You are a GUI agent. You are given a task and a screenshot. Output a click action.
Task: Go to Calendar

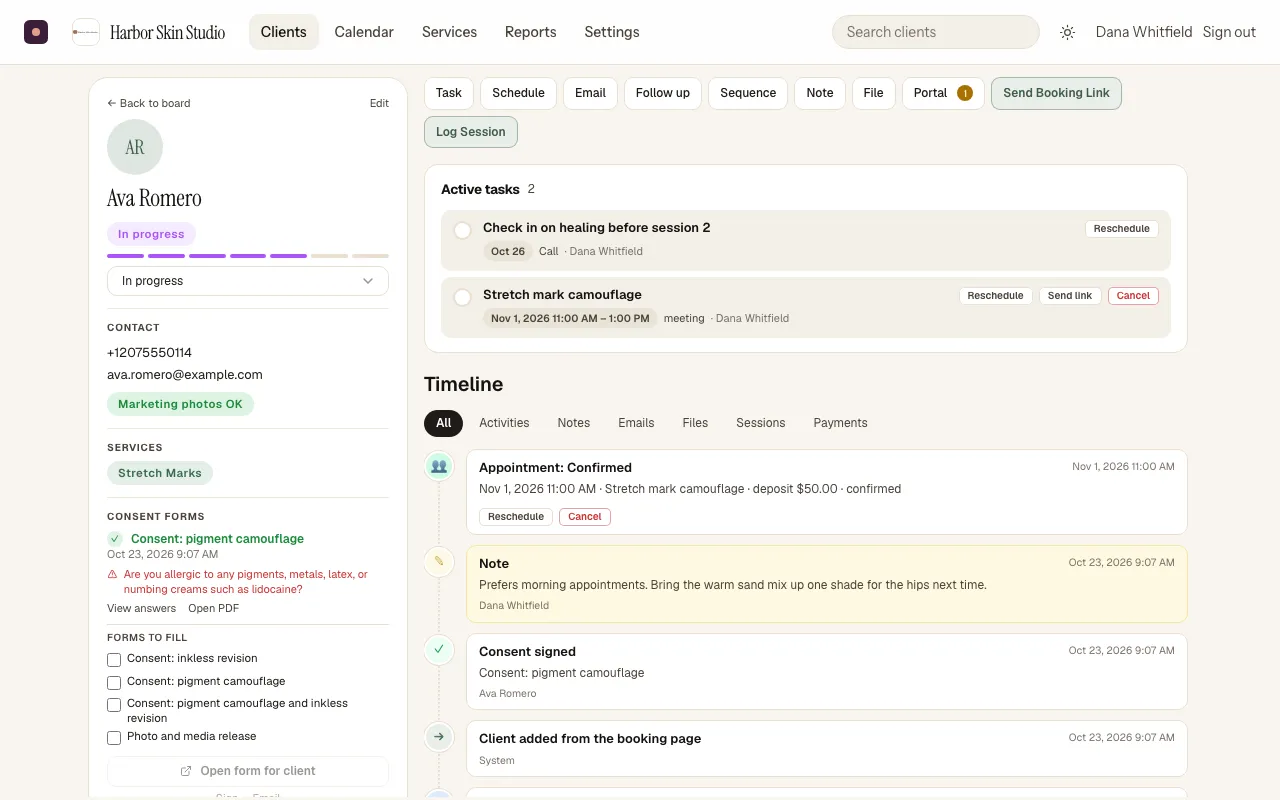(x=364, y=32)
